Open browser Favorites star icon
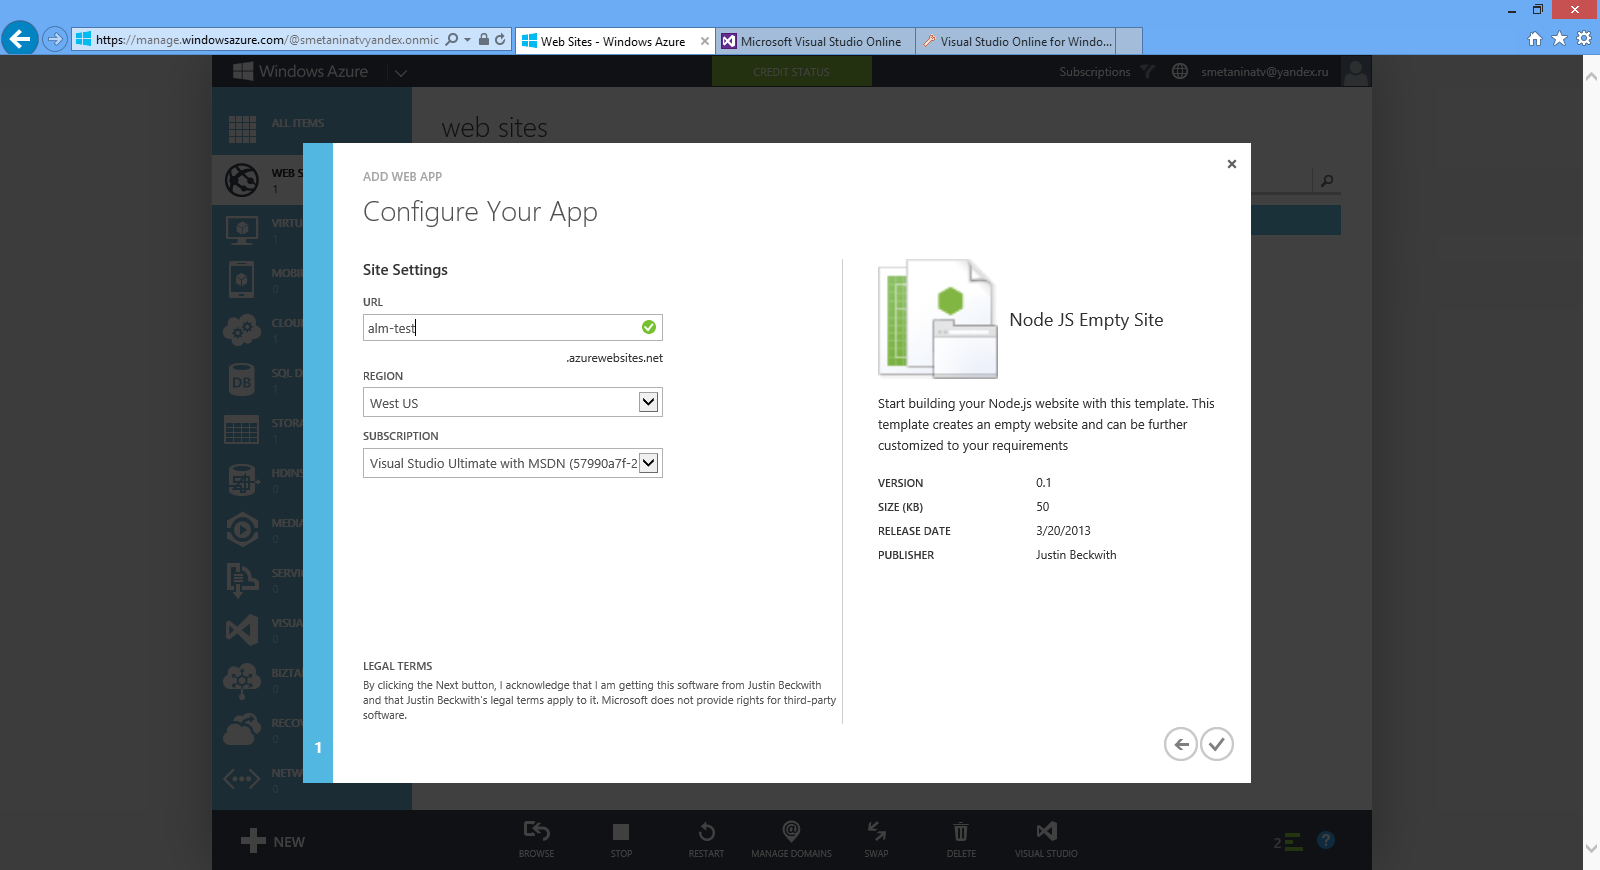Viewport: 1600px width, 870px height. [x=1559, y=39]
